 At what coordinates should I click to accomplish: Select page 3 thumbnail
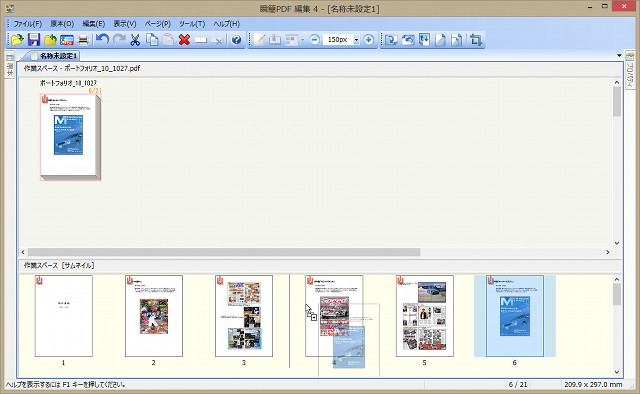pos(244,316)
